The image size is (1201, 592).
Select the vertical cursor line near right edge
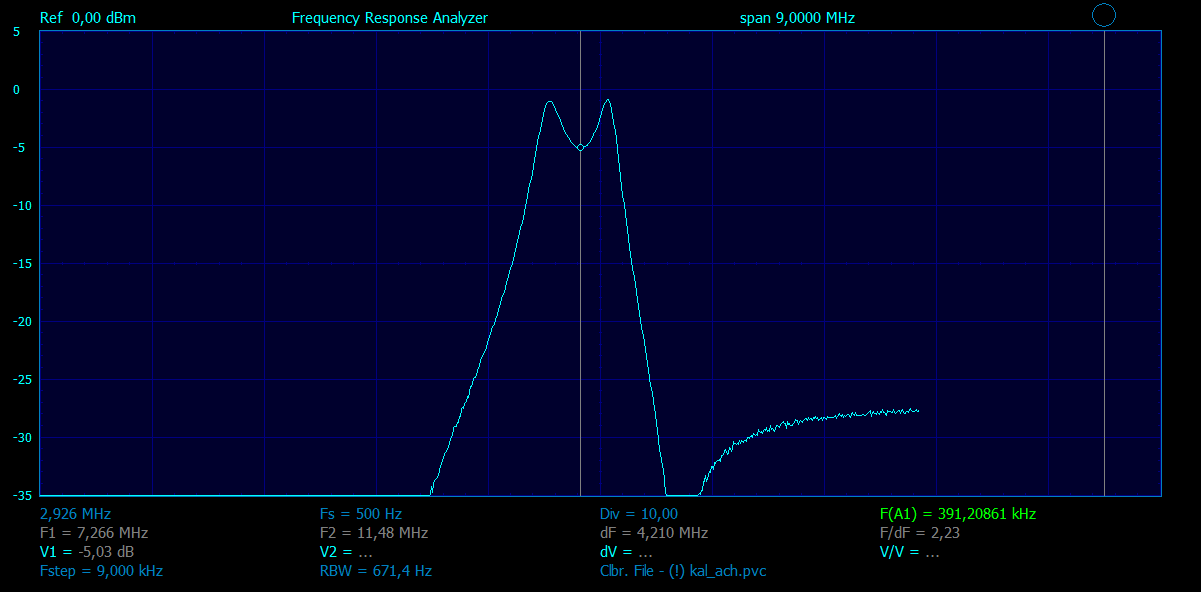point(1104,263)
